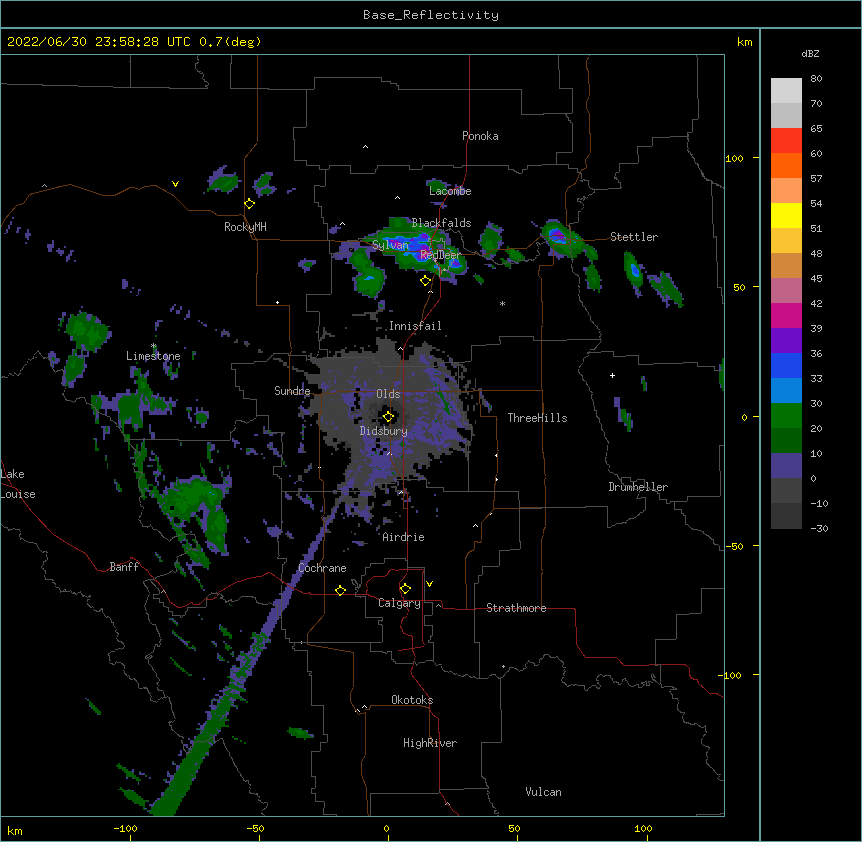Select the magenta 39-42 dBZ legend band
The image size is (862, 842).
[x=786, y=315]
